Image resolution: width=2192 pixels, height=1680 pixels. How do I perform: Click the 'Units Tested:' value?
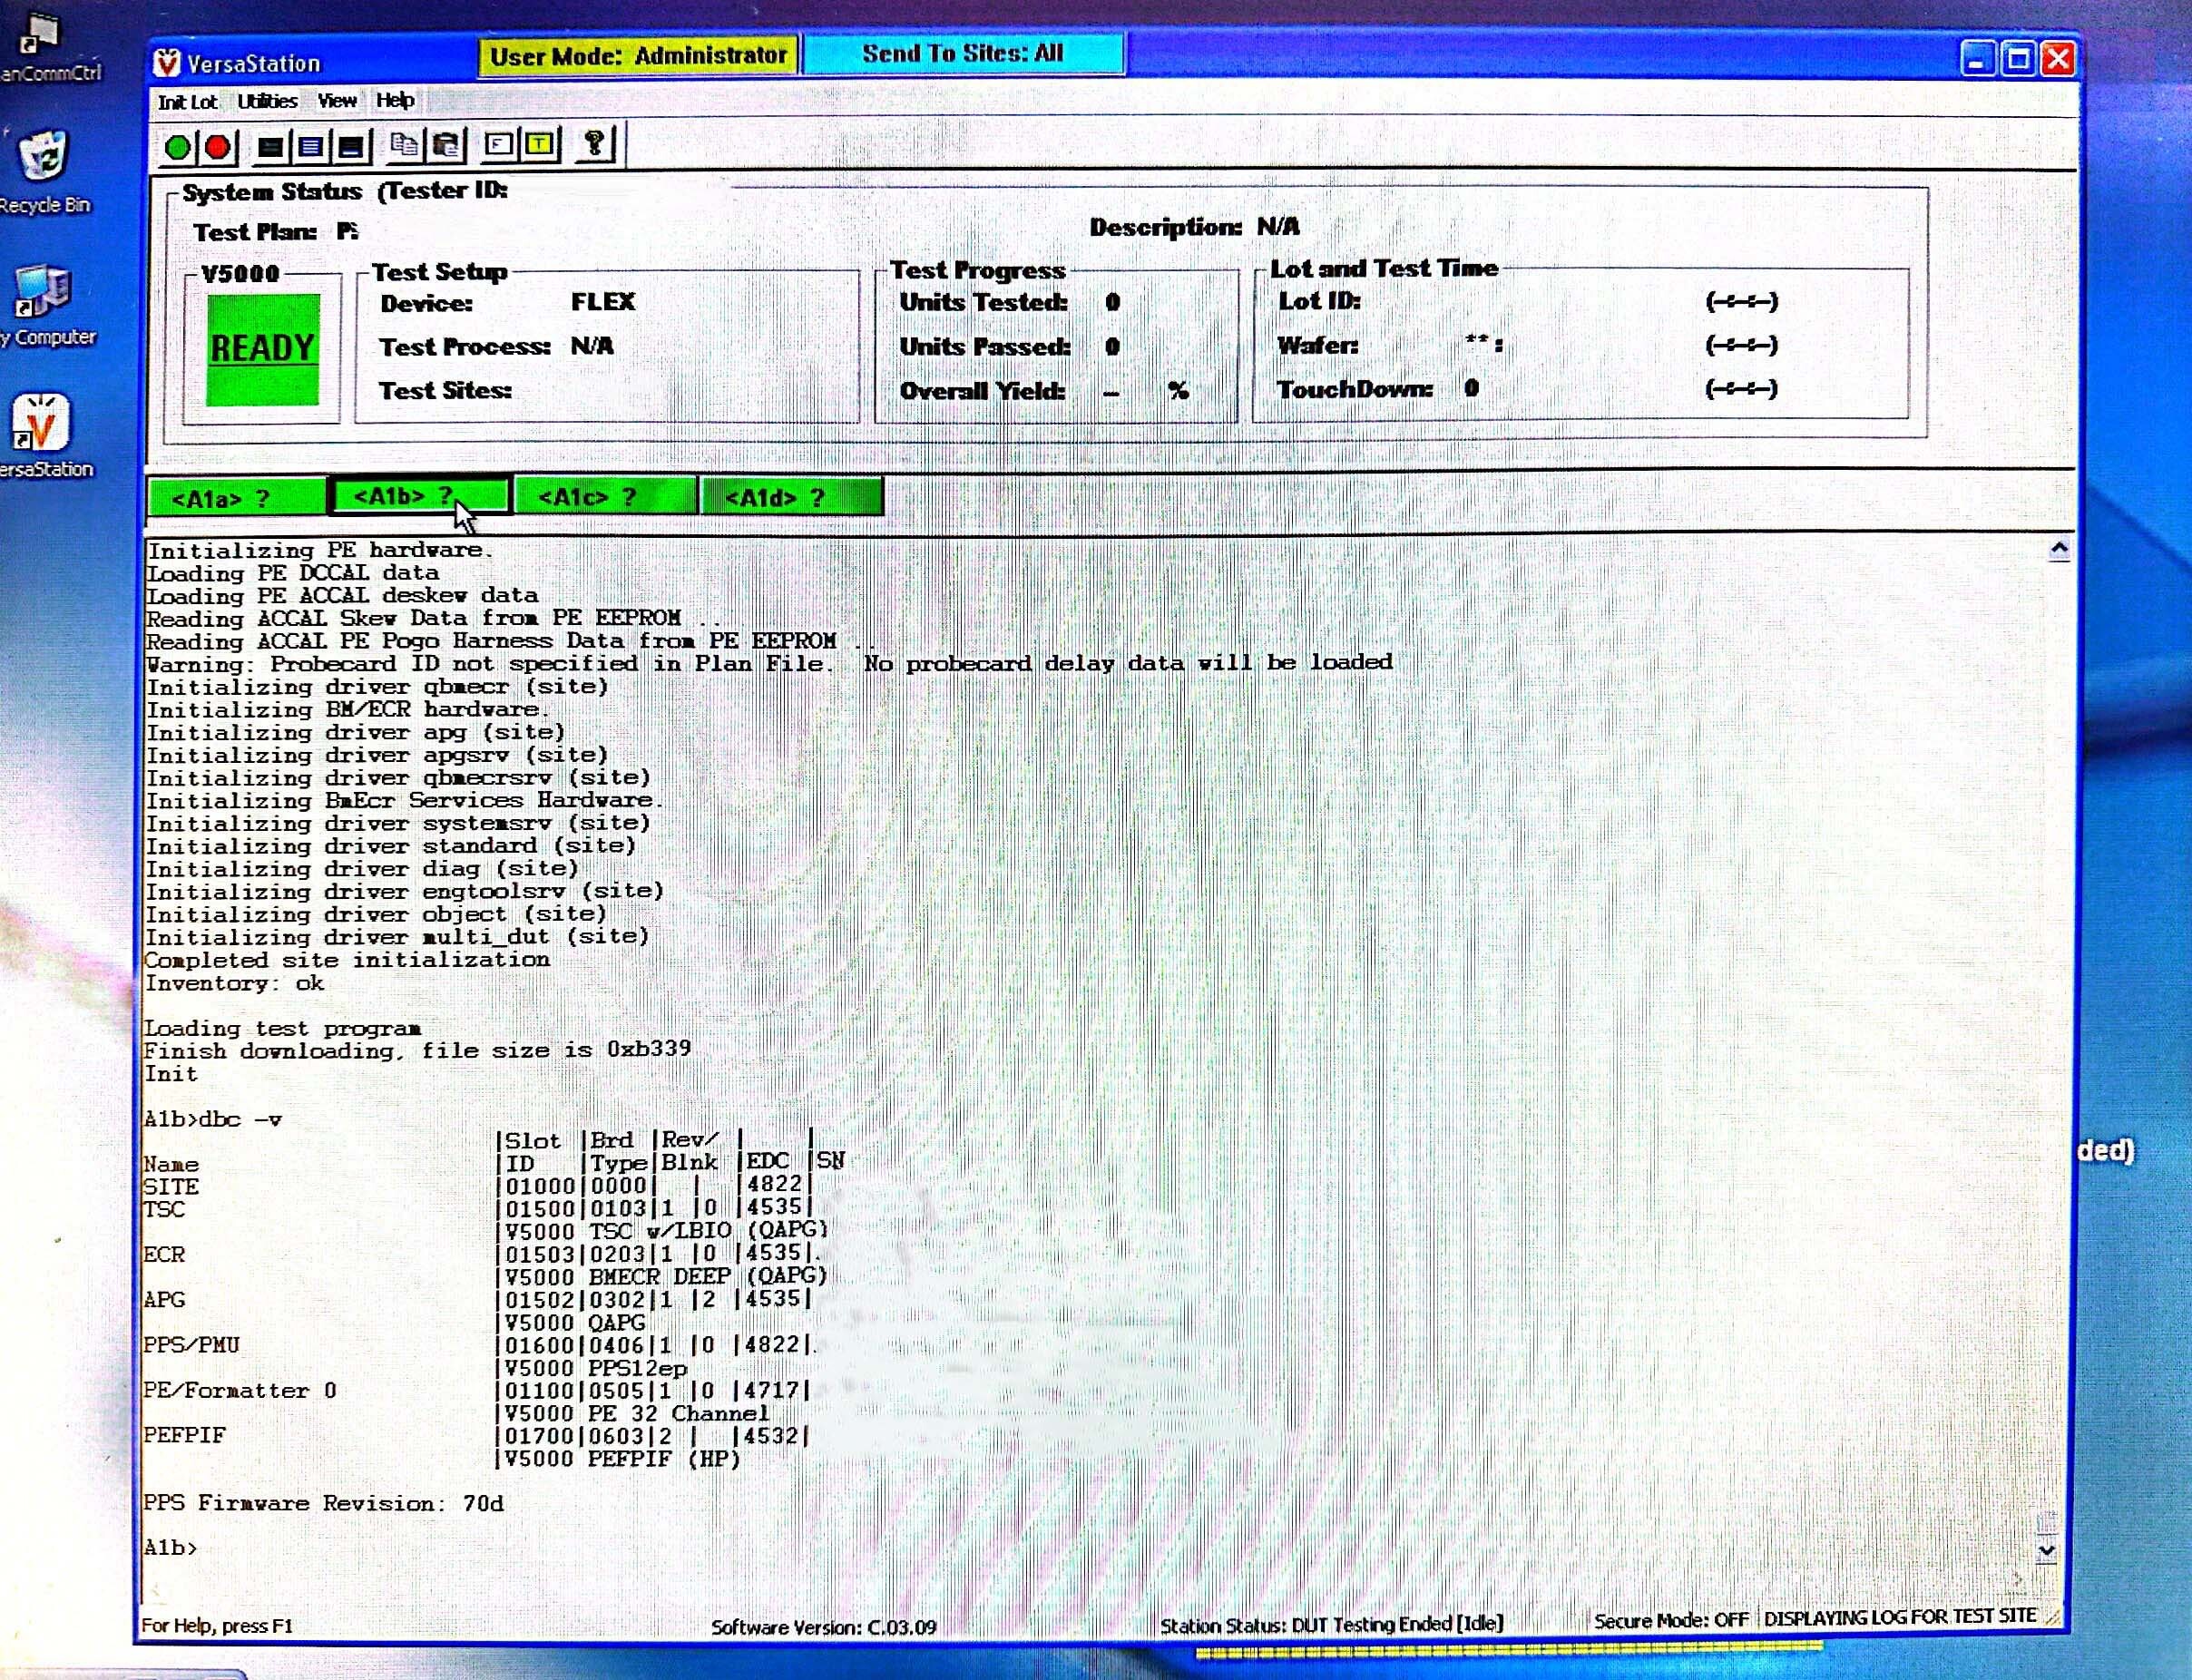tap(1113, 302)
